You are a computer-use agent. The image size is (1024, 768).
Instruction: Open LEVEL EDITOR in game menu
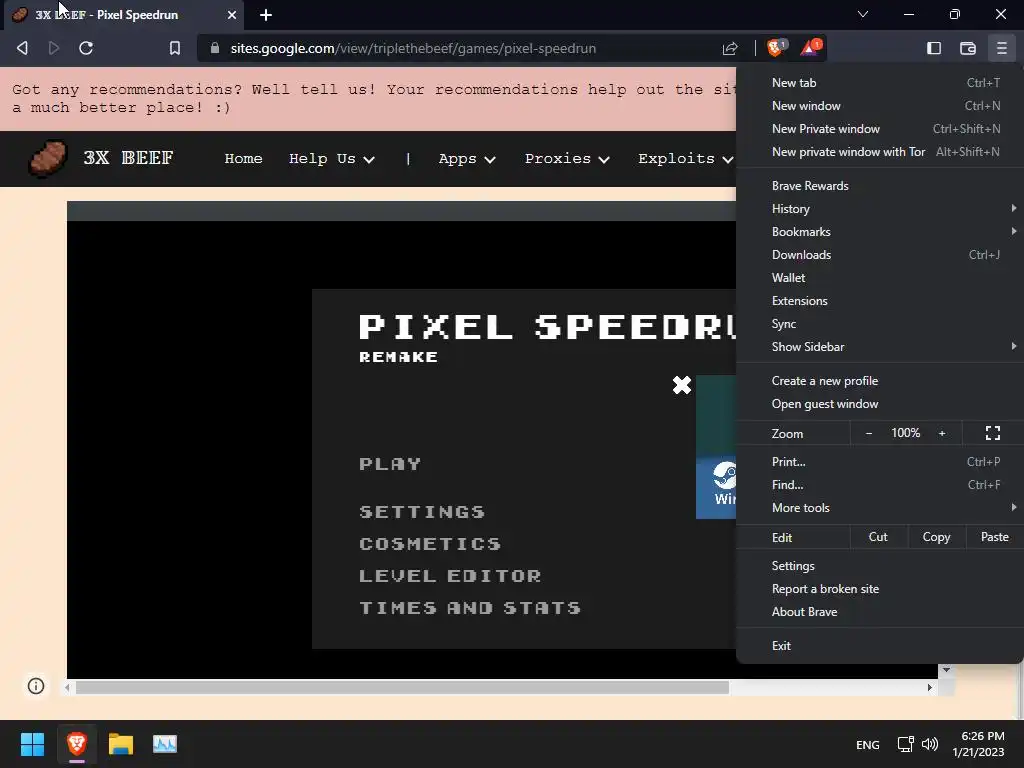[450, 576]
